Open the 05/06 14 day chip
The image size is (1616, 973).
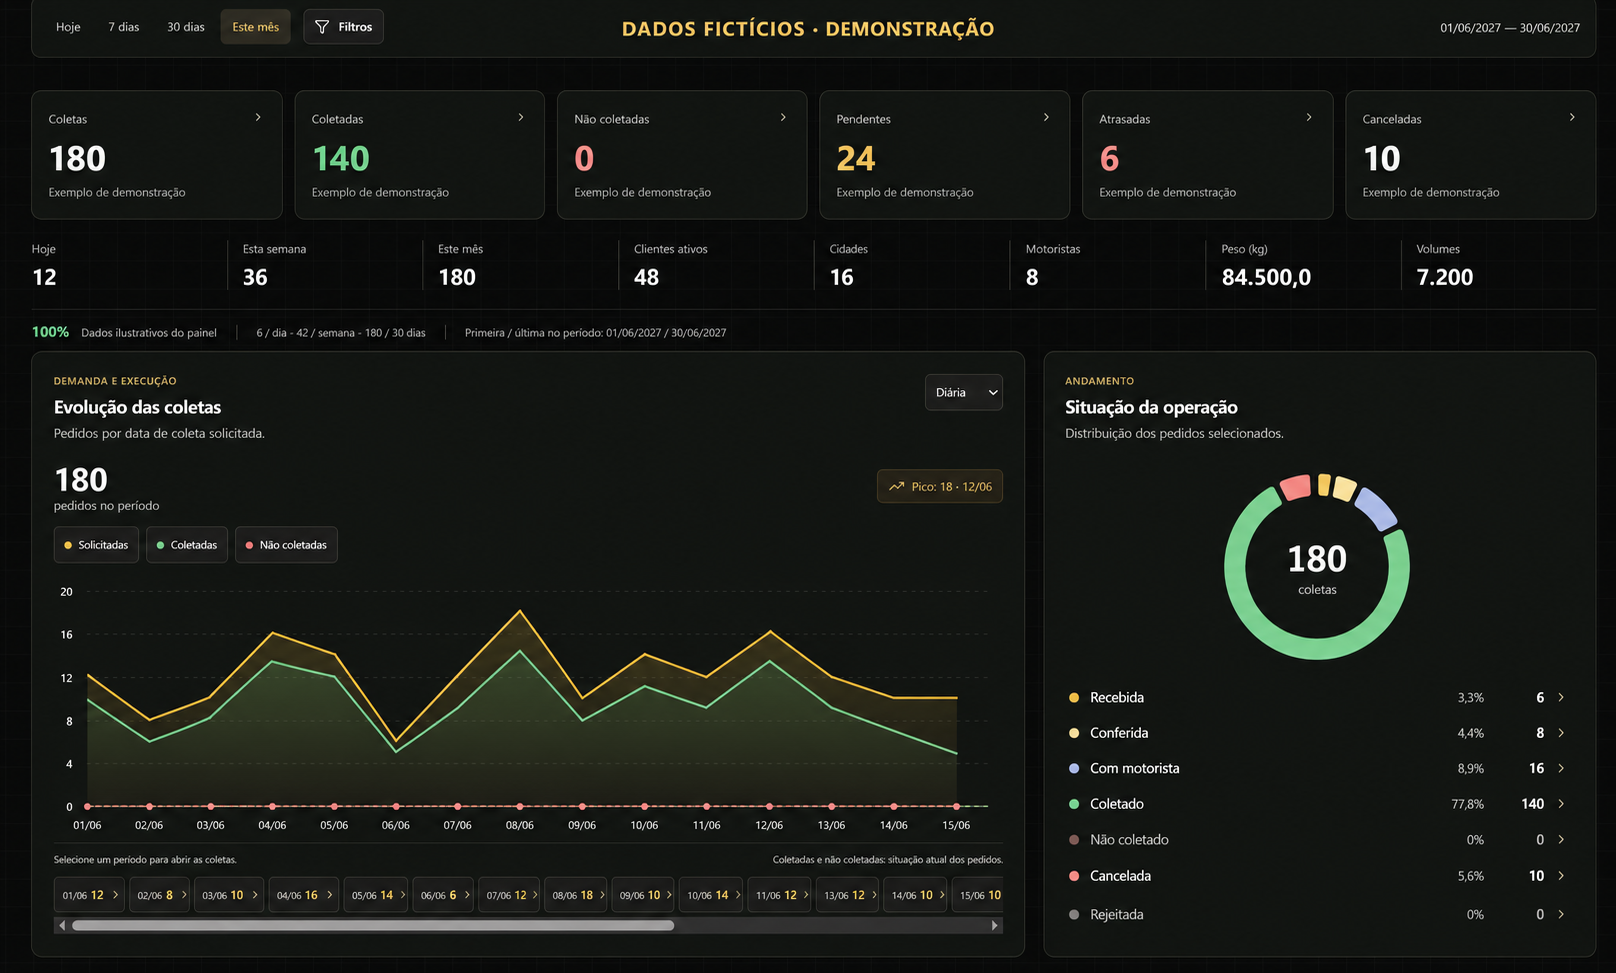coord(378,895)
